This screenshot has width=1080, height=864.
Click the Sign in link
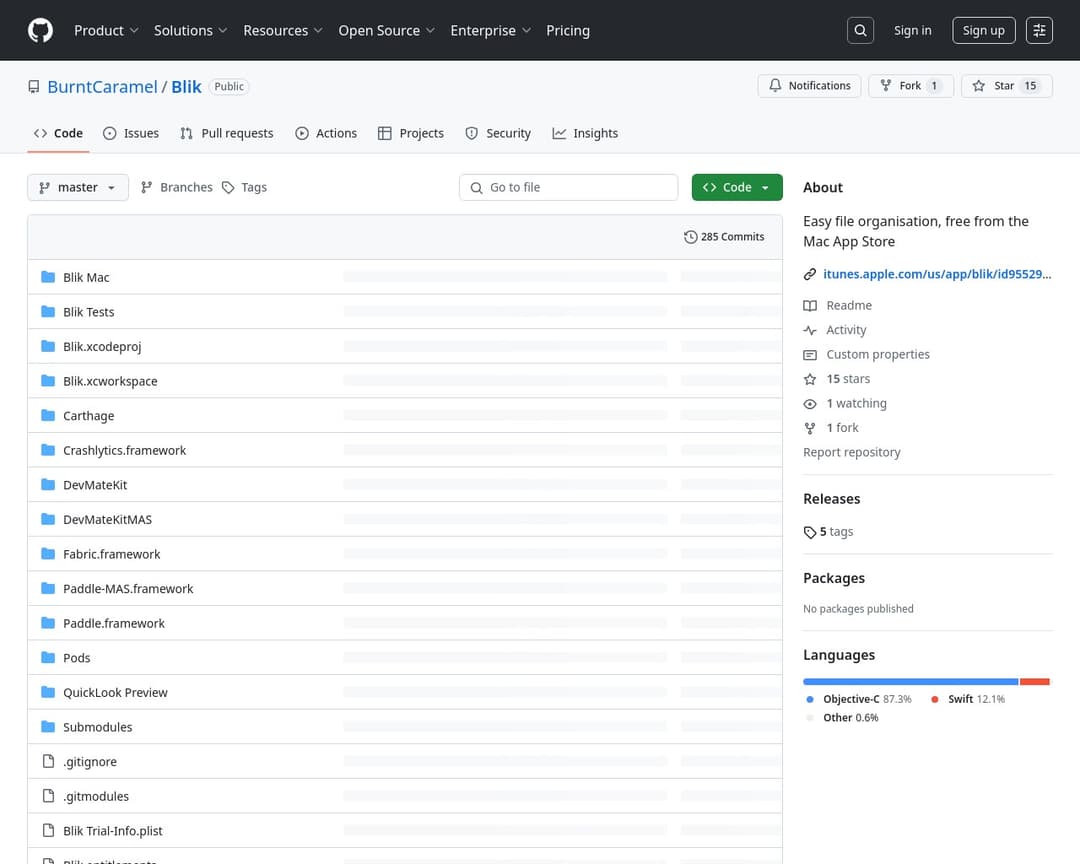pyautogui.click(x=912, y=30)
